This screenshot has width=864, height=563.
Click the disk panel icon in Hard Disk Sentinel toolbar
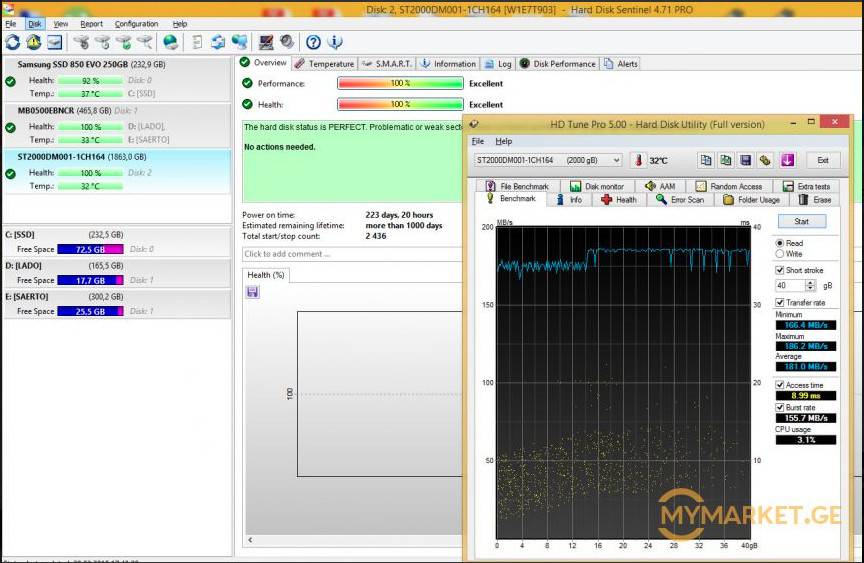[54, 42]
